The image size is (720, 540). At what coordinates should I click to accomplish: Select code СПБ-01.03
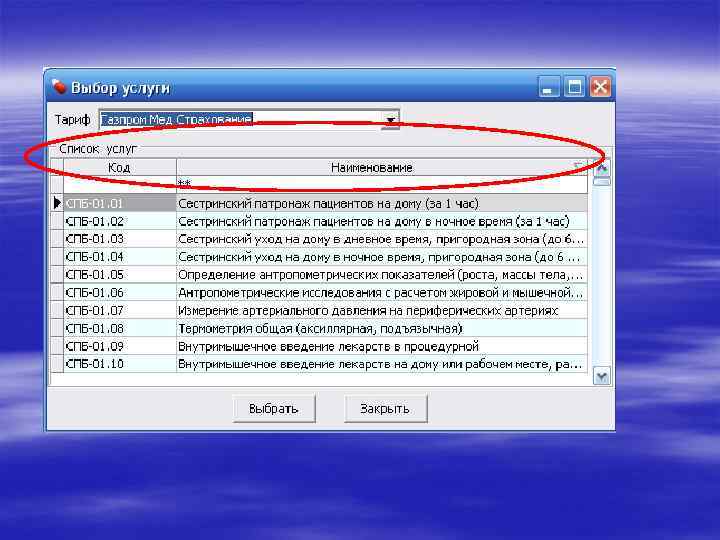tap(119, 239)
